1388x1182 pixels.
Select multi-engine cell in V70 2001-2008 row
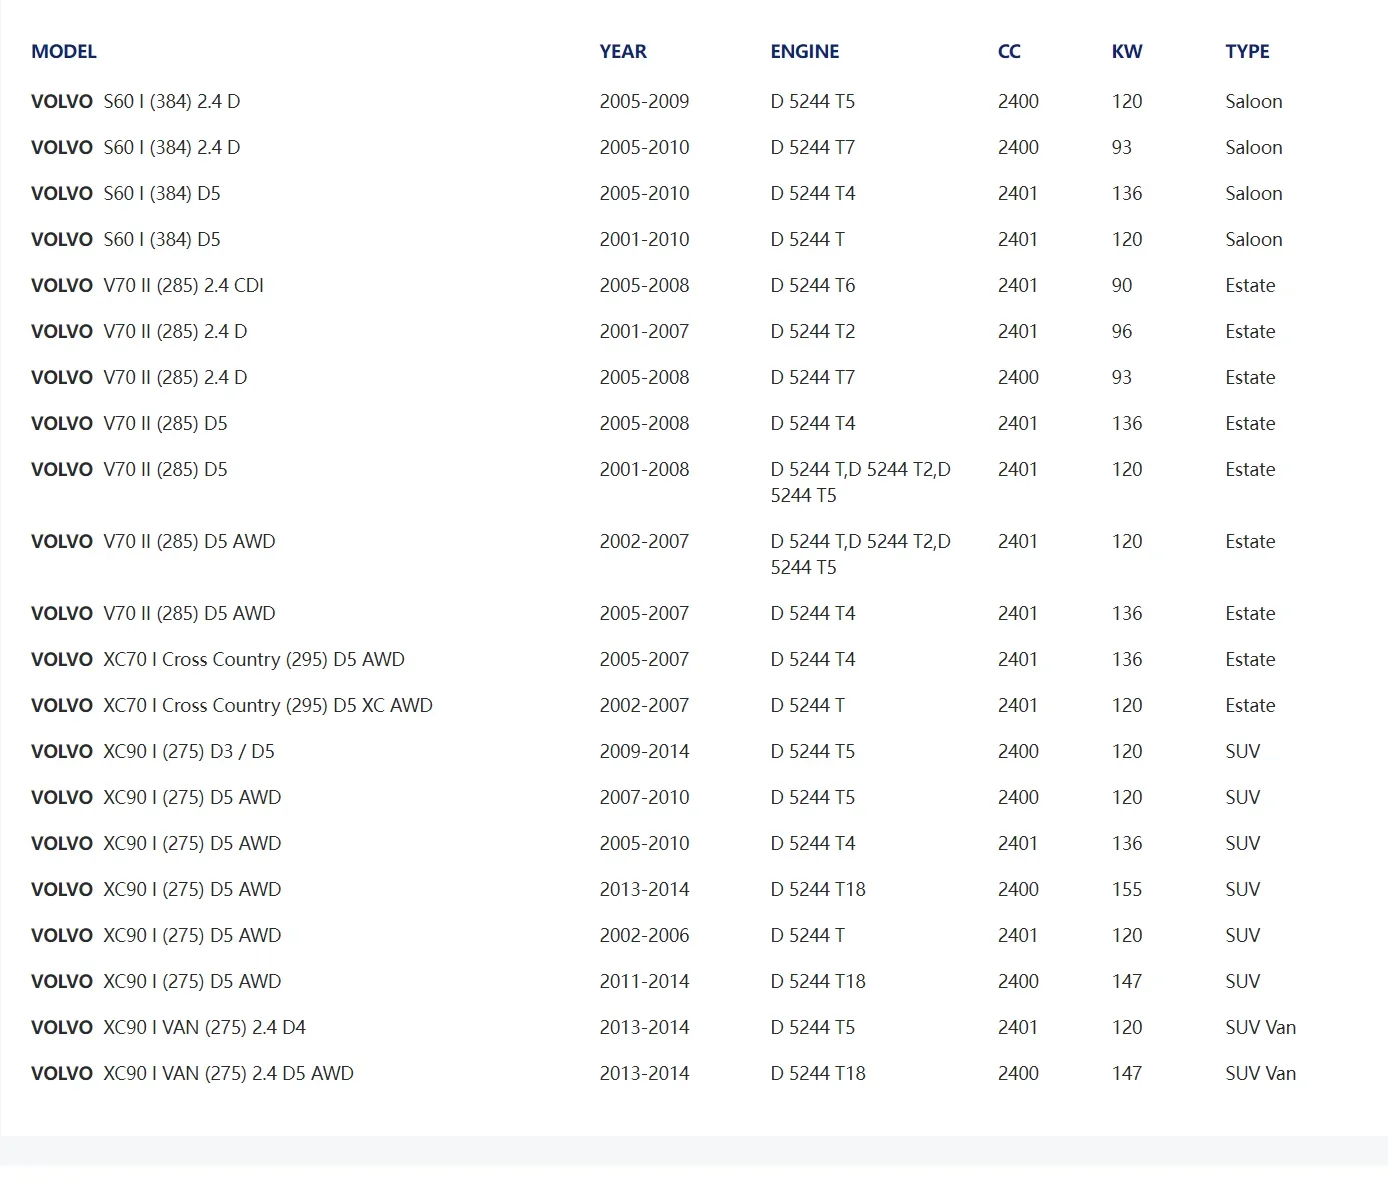[x=860, y=482]
